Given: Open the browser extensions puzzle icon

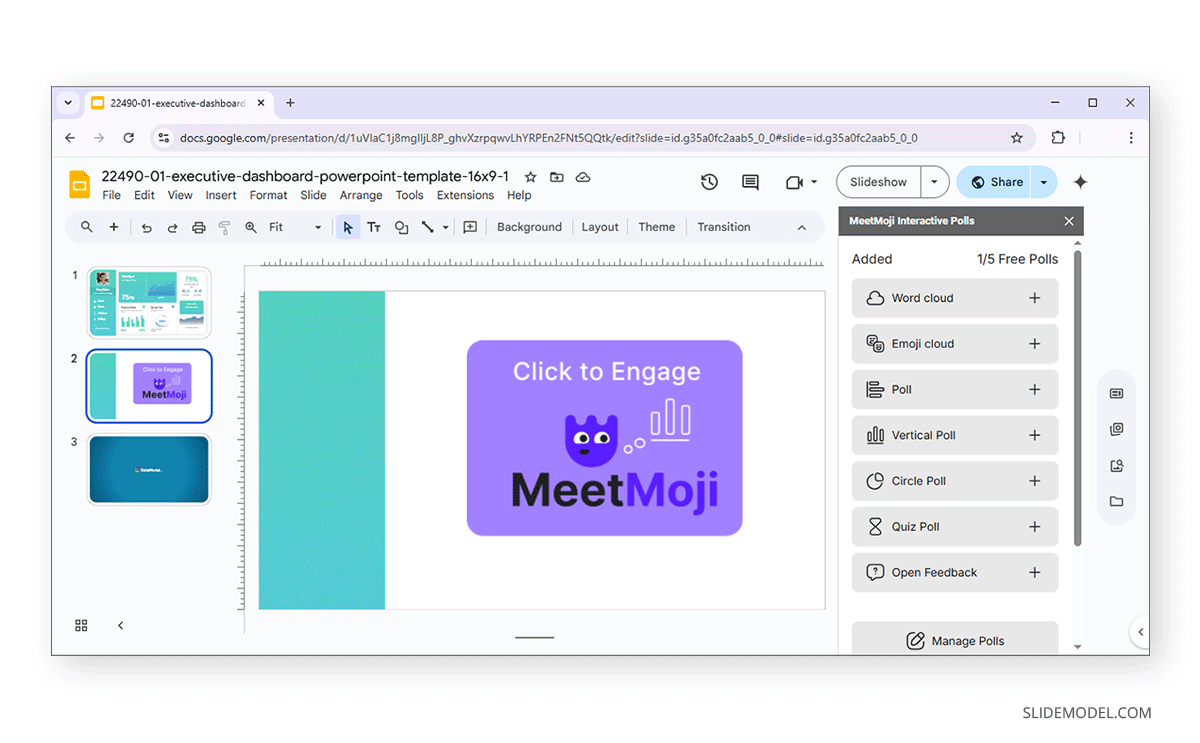Looking at the screenshot, I should [x=1058, y=138].
